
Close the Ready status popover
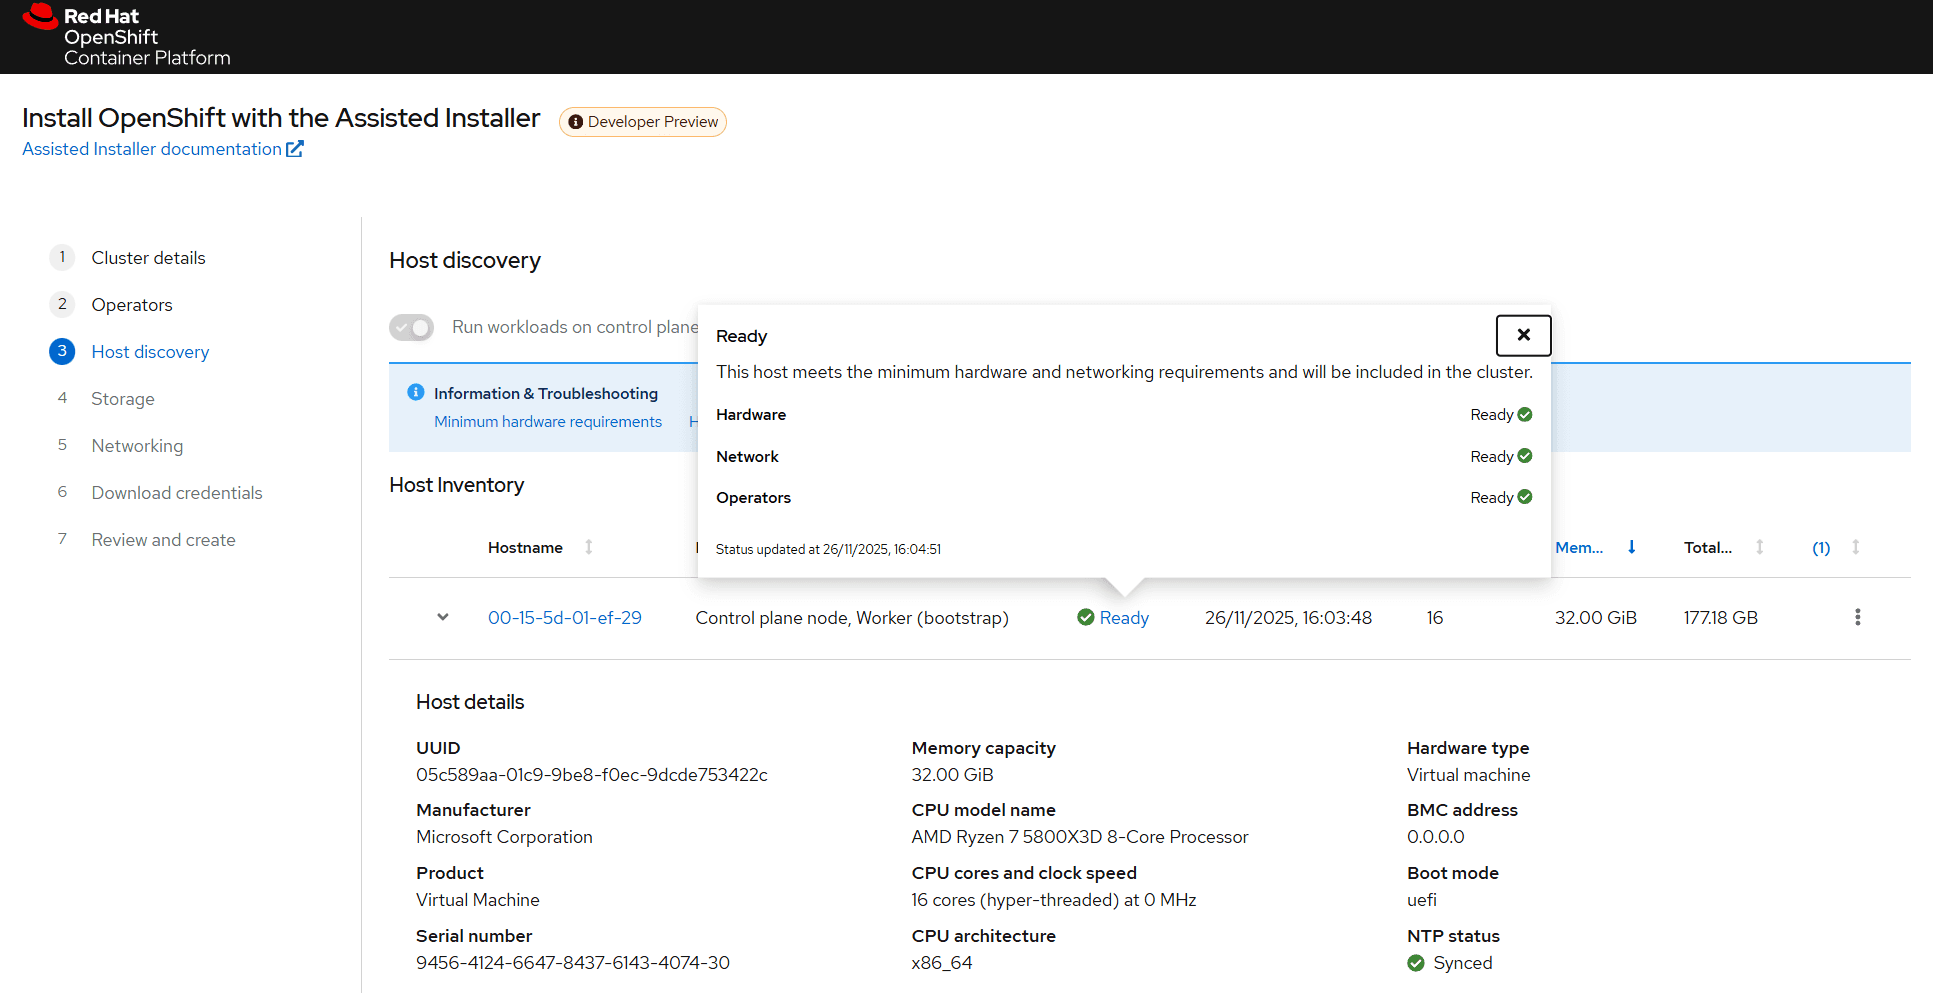(1522, 335)
